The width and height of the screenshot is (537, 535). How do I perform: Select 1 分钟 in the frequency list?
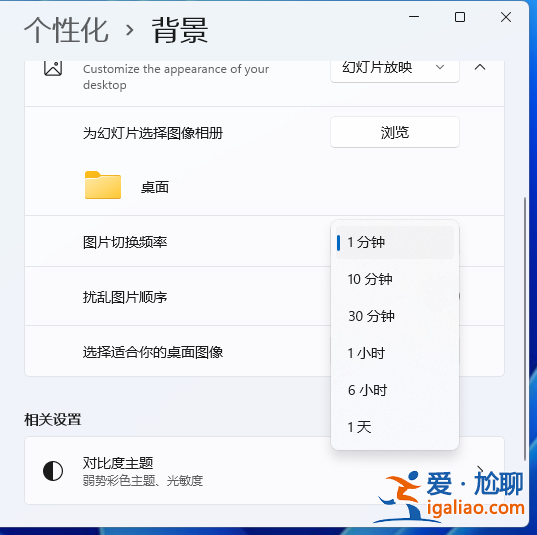tap(395, 242)
